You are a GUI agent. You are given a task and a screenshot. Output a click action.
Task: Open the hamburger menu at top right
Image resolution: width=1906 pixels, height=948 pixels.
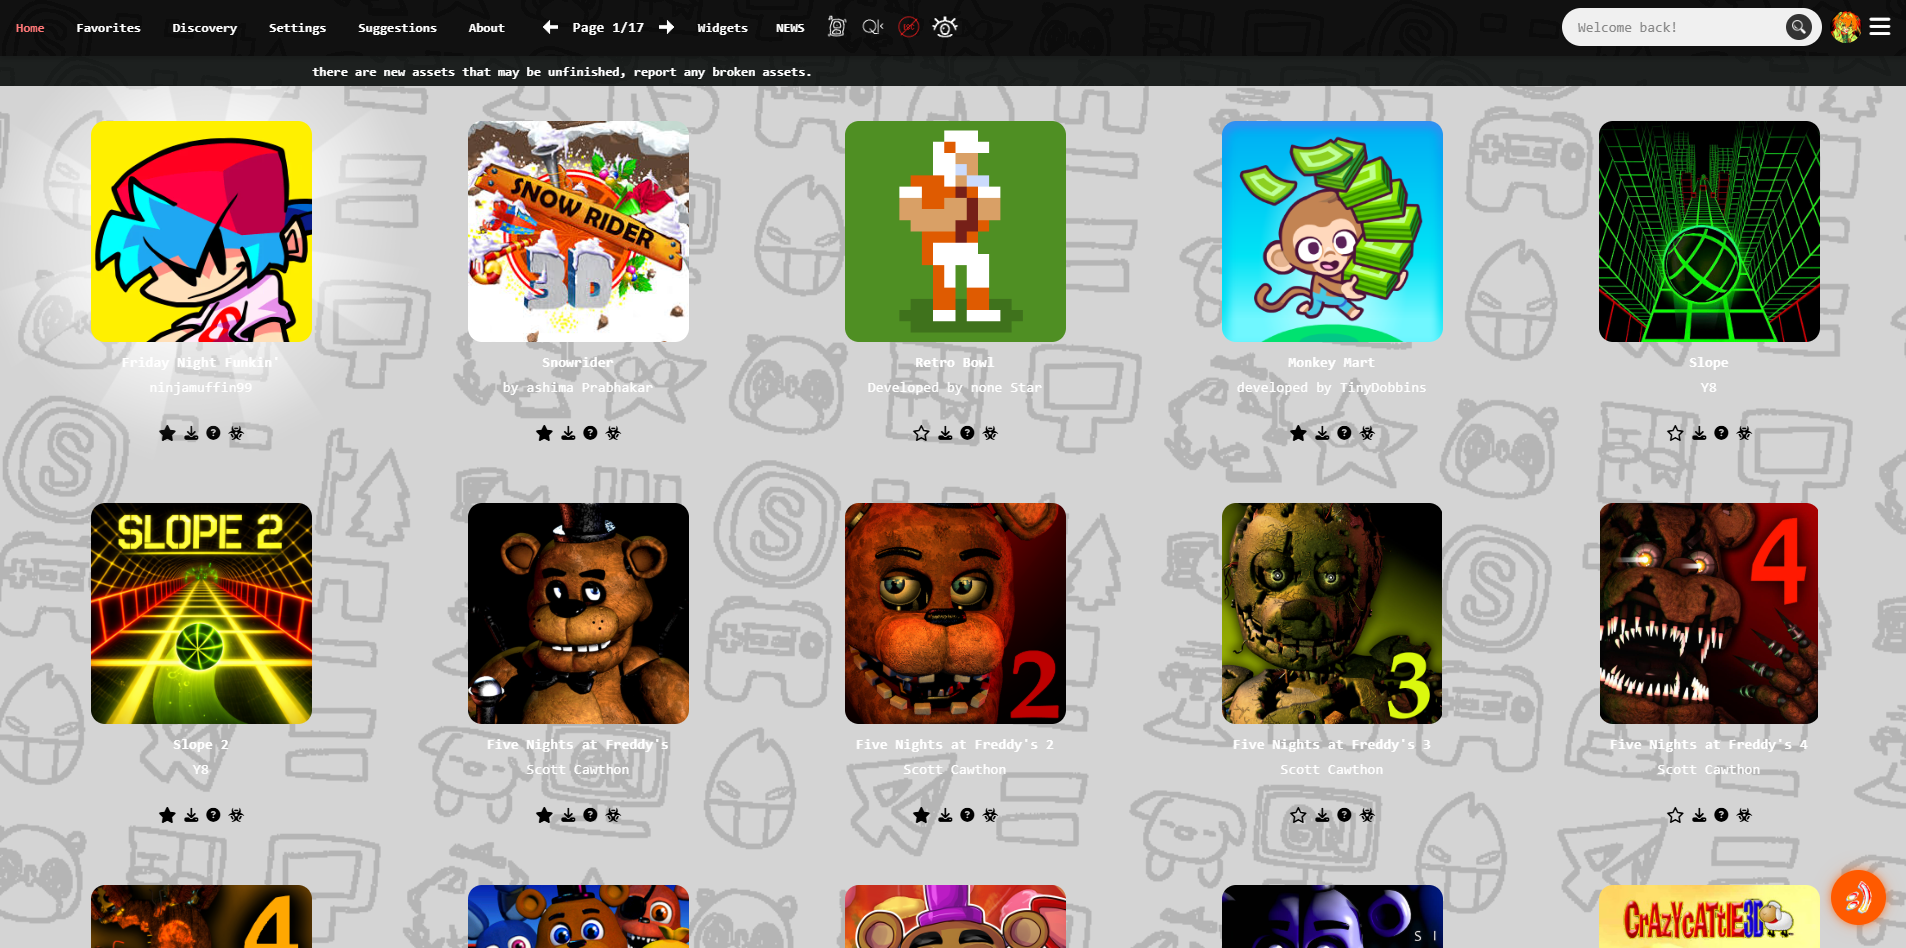pyautogui.click(x=1880, y=27)
